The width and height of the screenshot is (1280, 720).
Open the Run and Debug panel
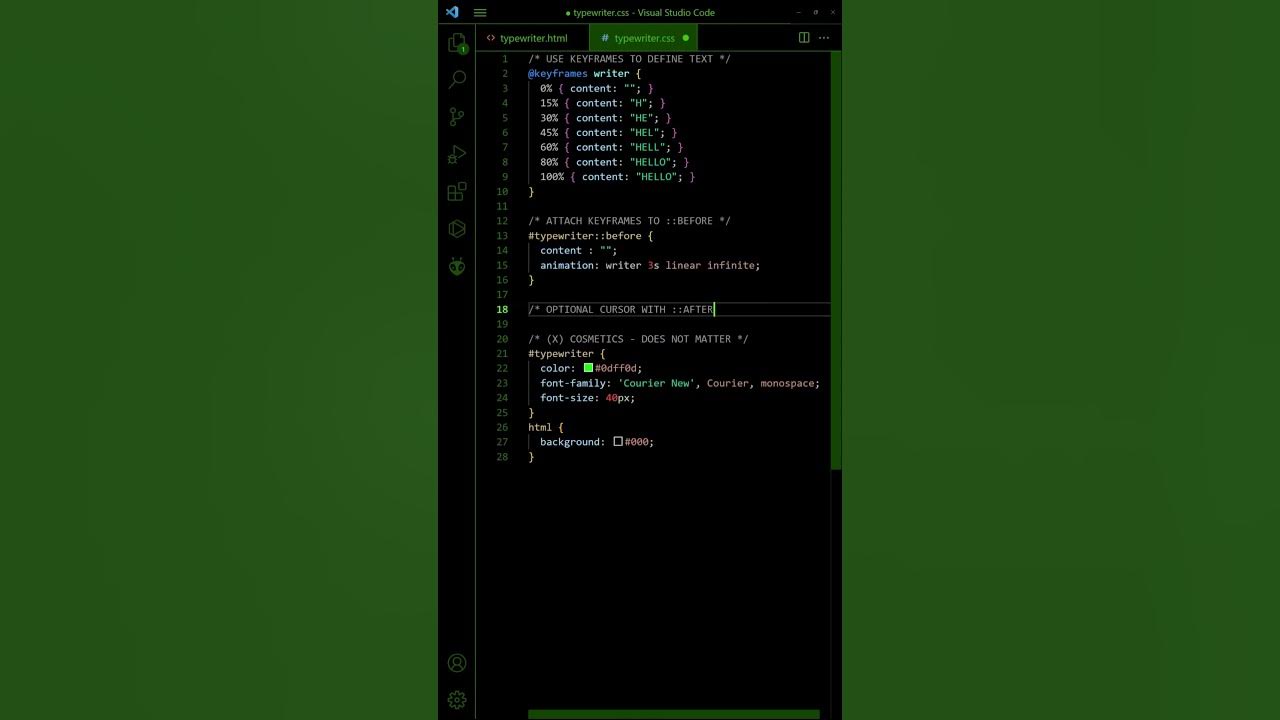pos(457,154)
